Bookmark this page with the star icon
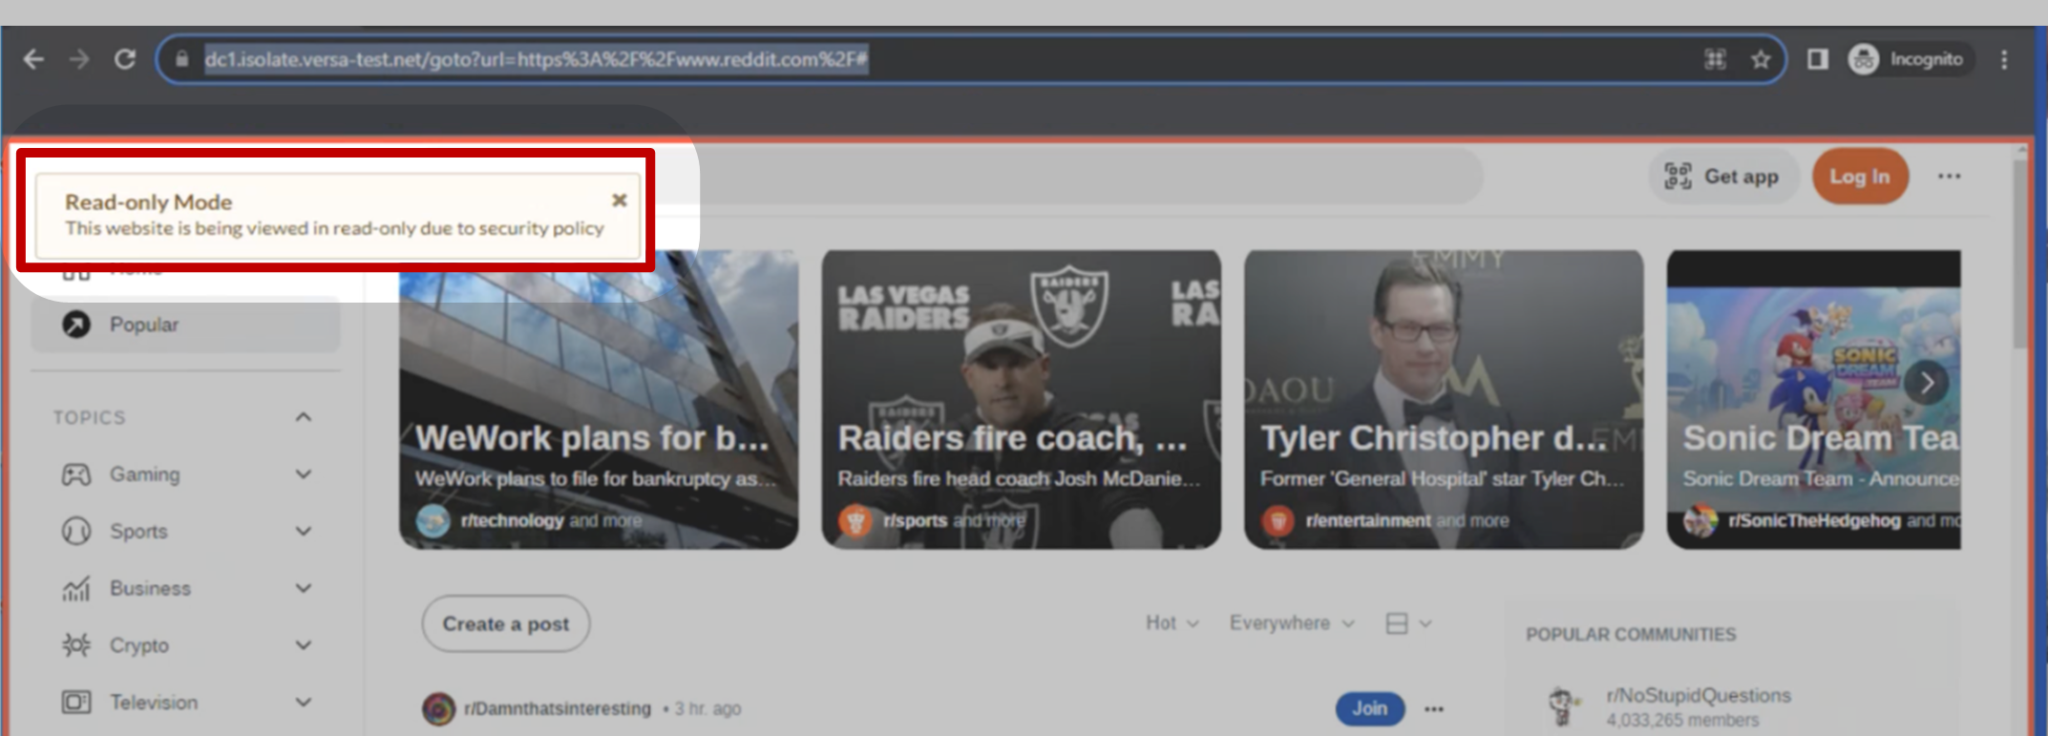 pos(1761,60)
